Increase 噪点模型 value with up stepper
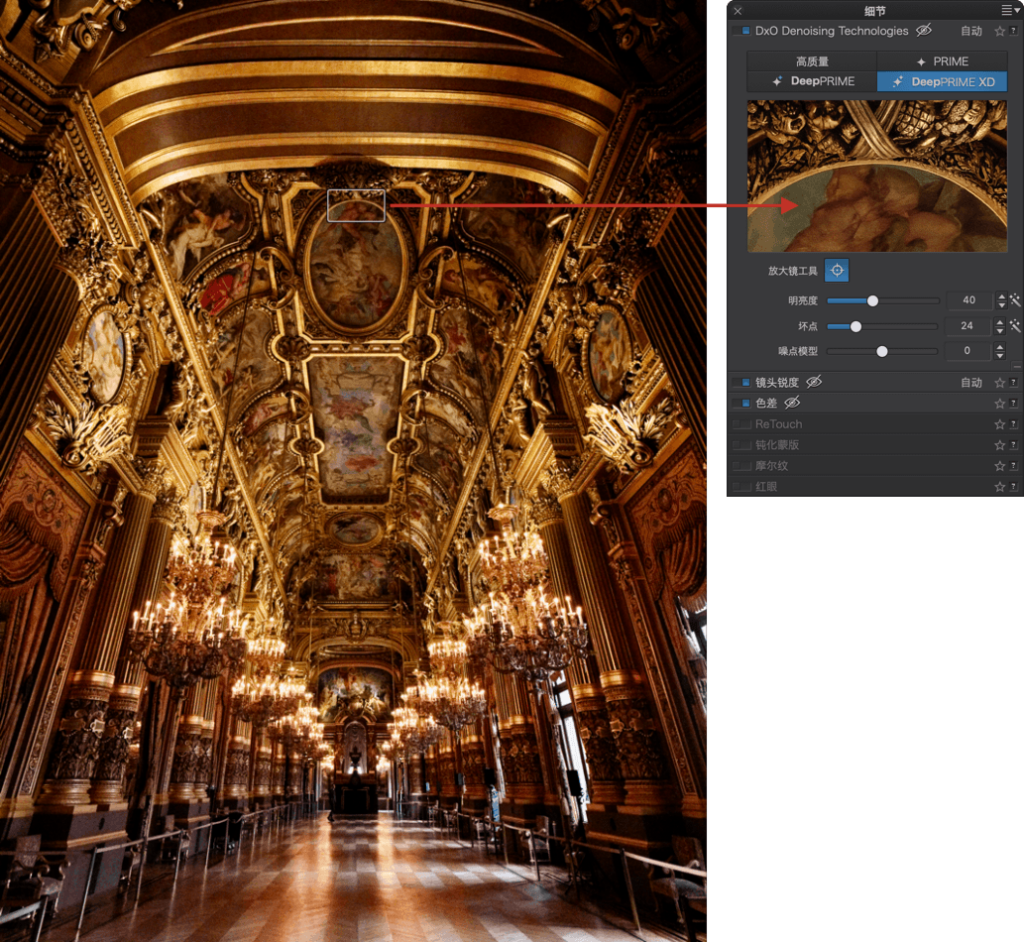Viewport: 1024px width, 942px height. (x=1000, y=347)
